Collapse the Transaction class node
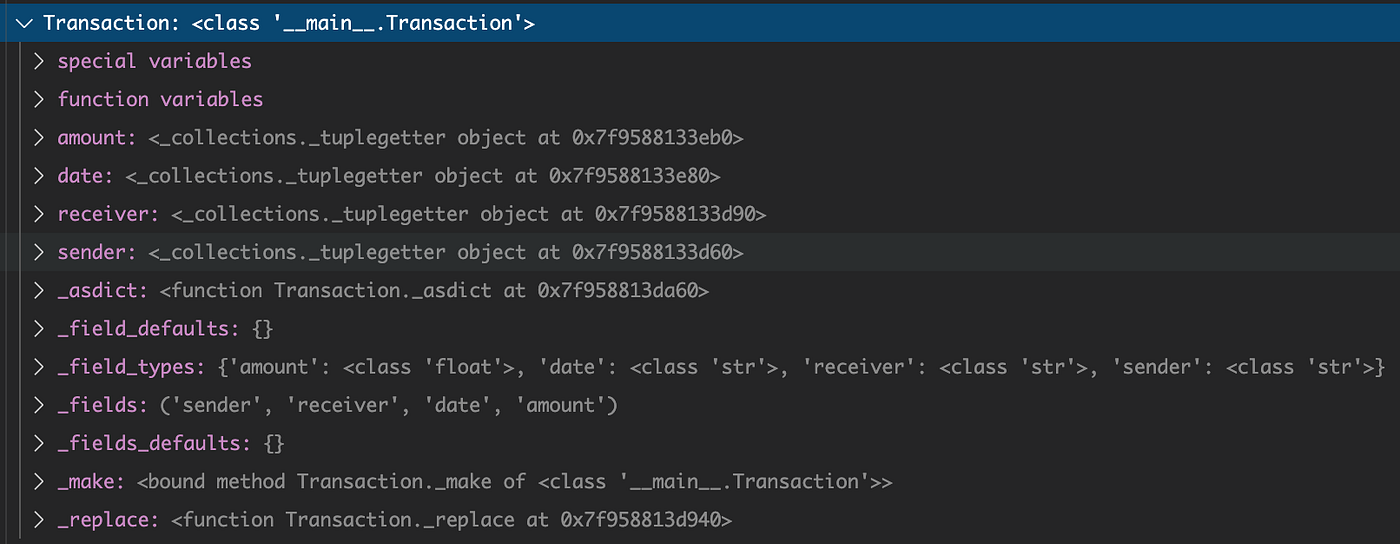Viewport: 1400px width, 544px height. 25,23
